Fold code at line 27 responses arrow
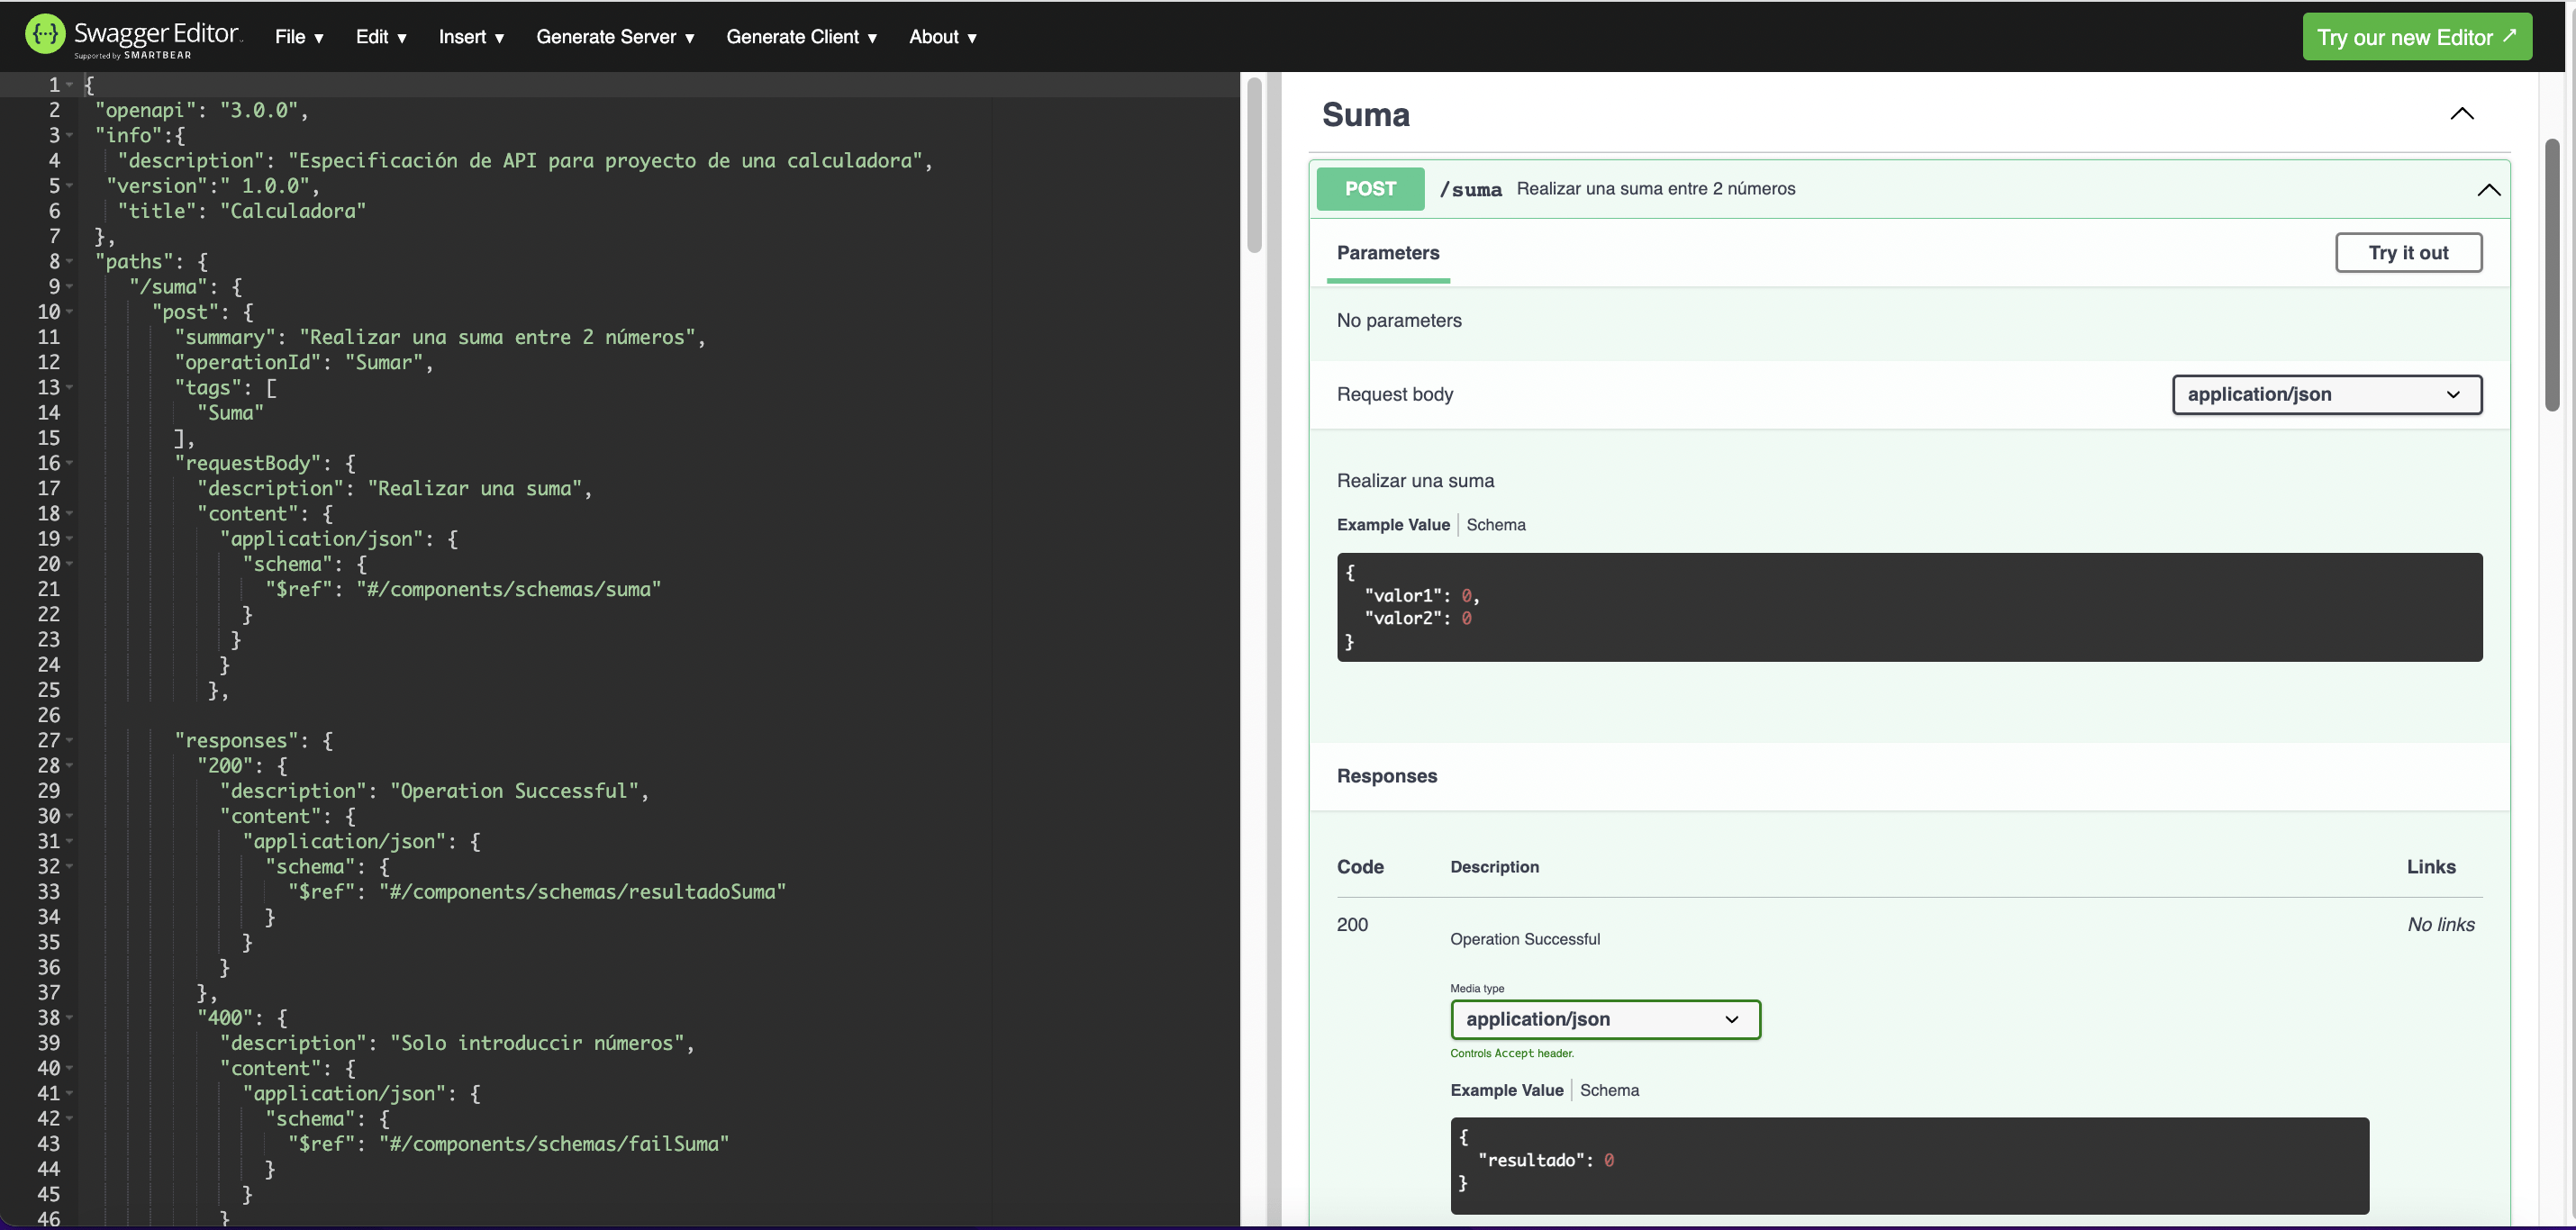The width and height of the screenshot is (2576, 1230). [69, 741]
